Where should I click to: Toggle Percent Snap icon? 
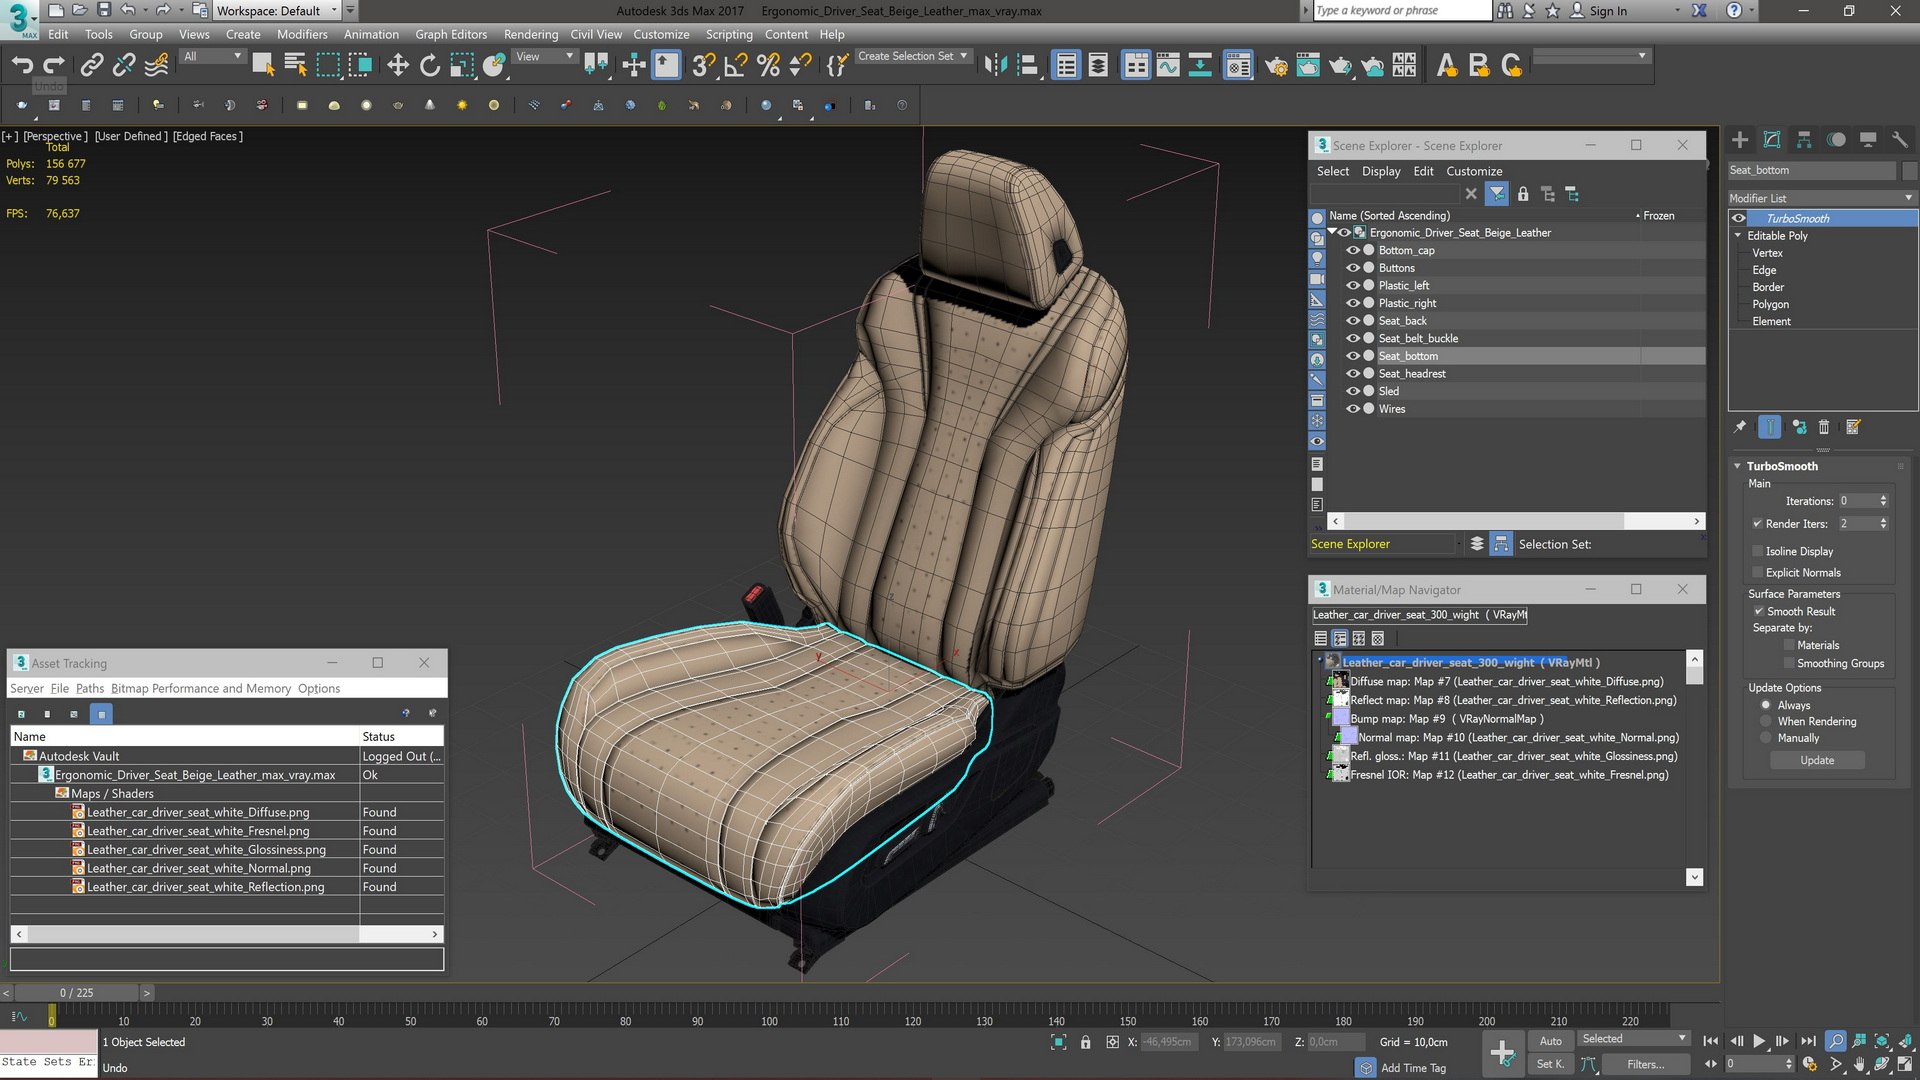pyautogui.click(x=768, y=66)
